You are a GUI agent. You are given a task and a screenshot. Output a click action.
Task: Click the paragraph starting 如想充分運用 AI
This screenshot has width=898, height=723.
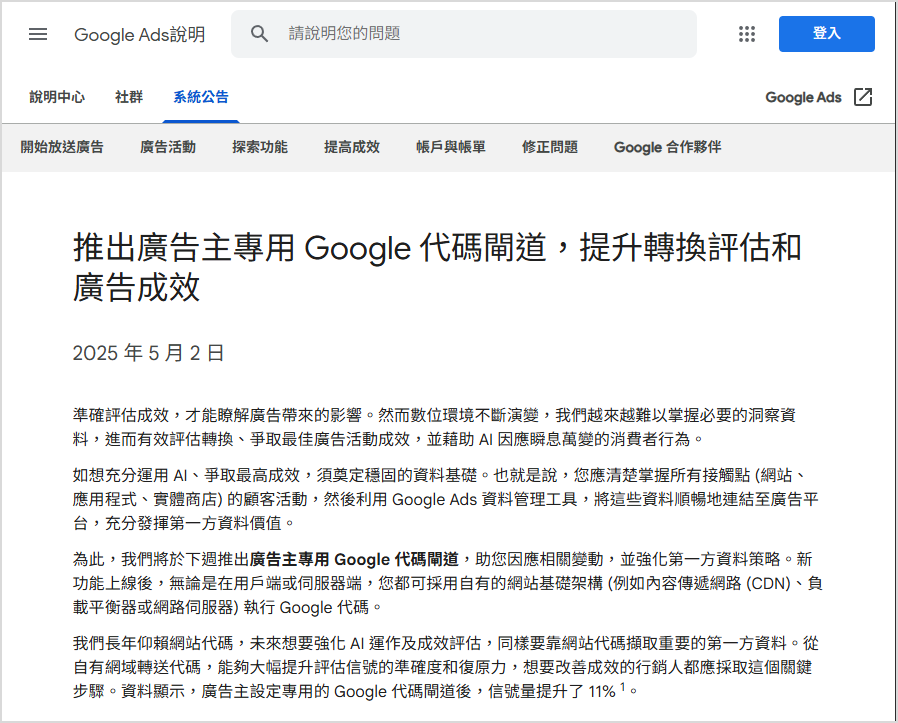pyautogui.click(x=446, y=499)
